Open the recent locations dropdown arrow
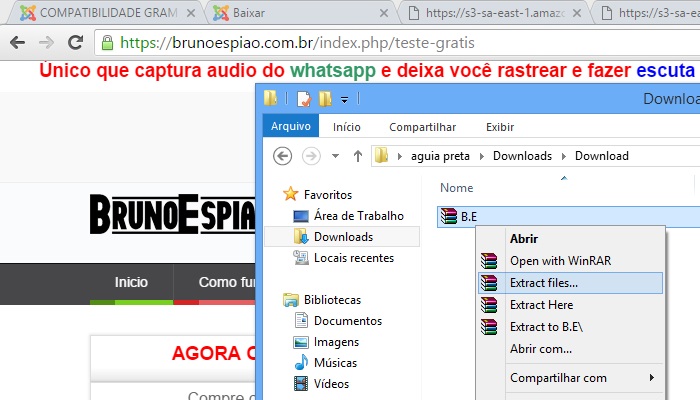This screenshot has height=400, width=700. pyautogui.click(x=334, y=156)
